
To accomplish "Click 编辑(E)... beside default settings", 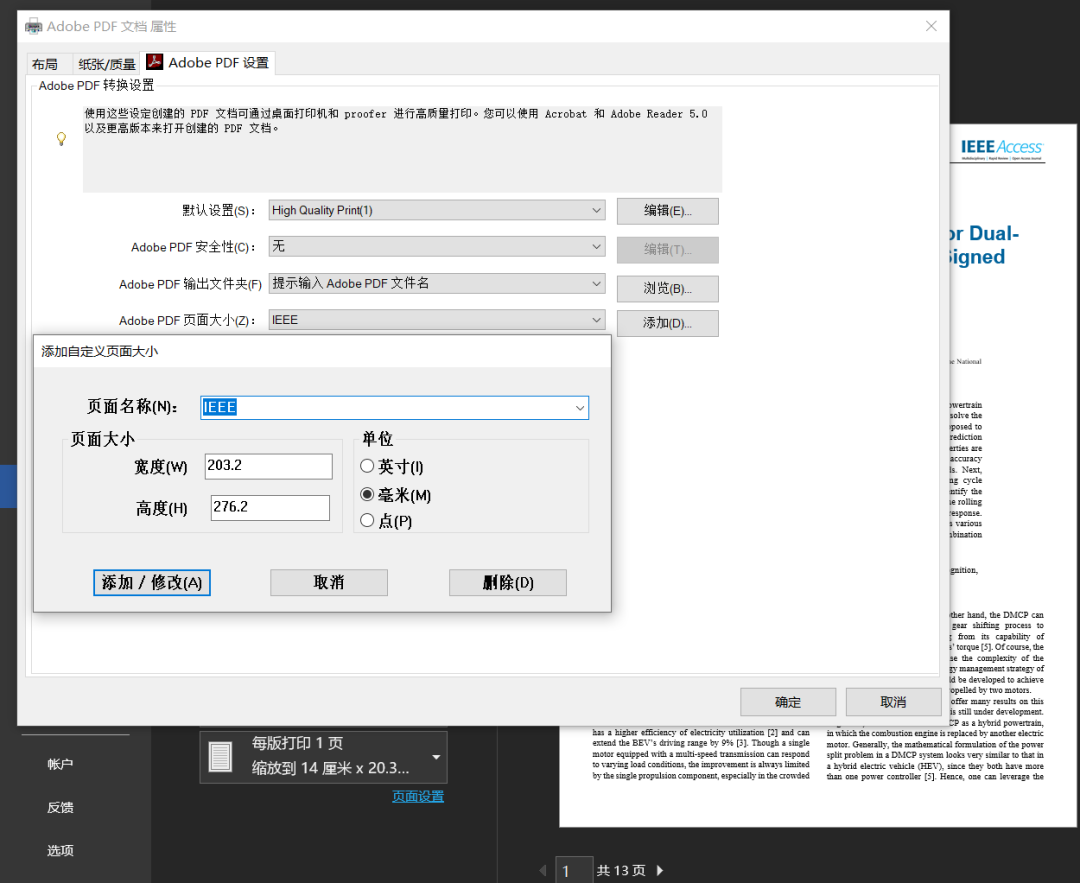I will [x=667, y=211].
